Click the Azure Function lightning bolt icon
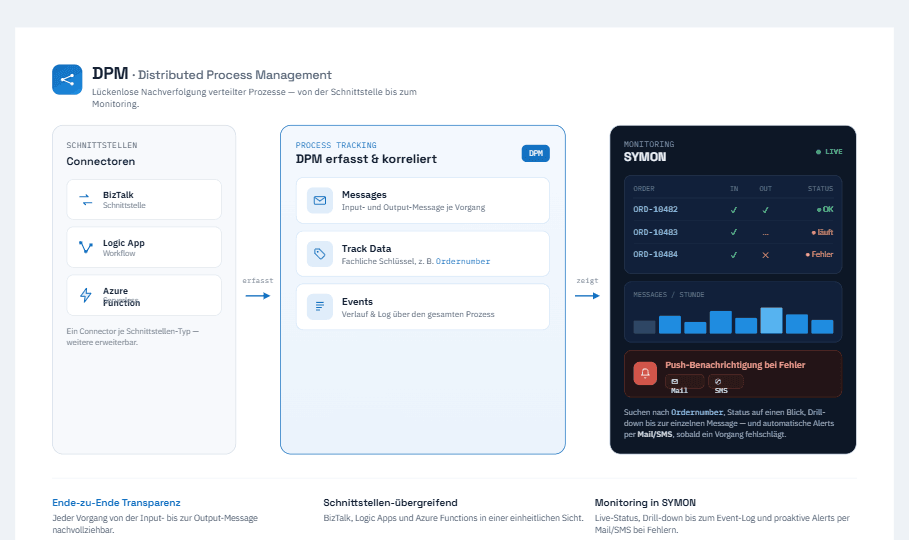909x540 pixels. coord(86,295)
